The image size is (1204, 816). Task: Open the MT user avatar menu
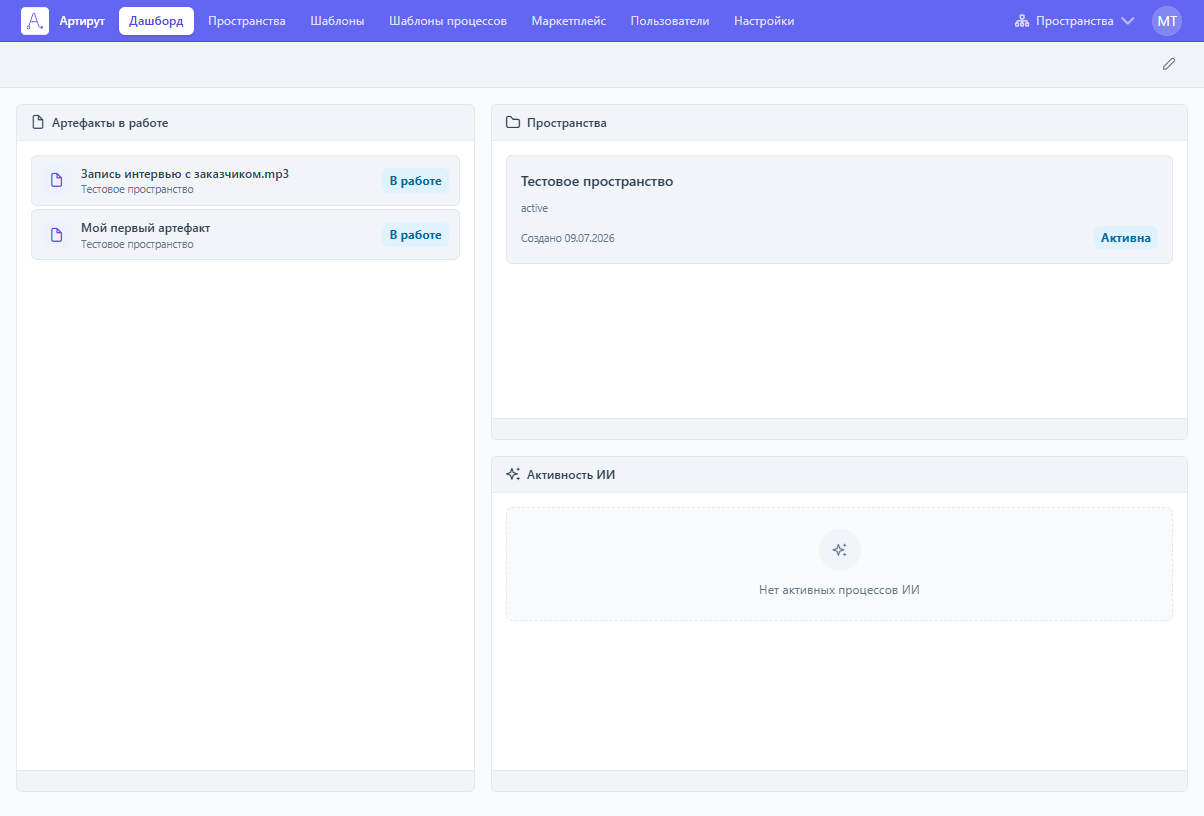pos(1167,21)
